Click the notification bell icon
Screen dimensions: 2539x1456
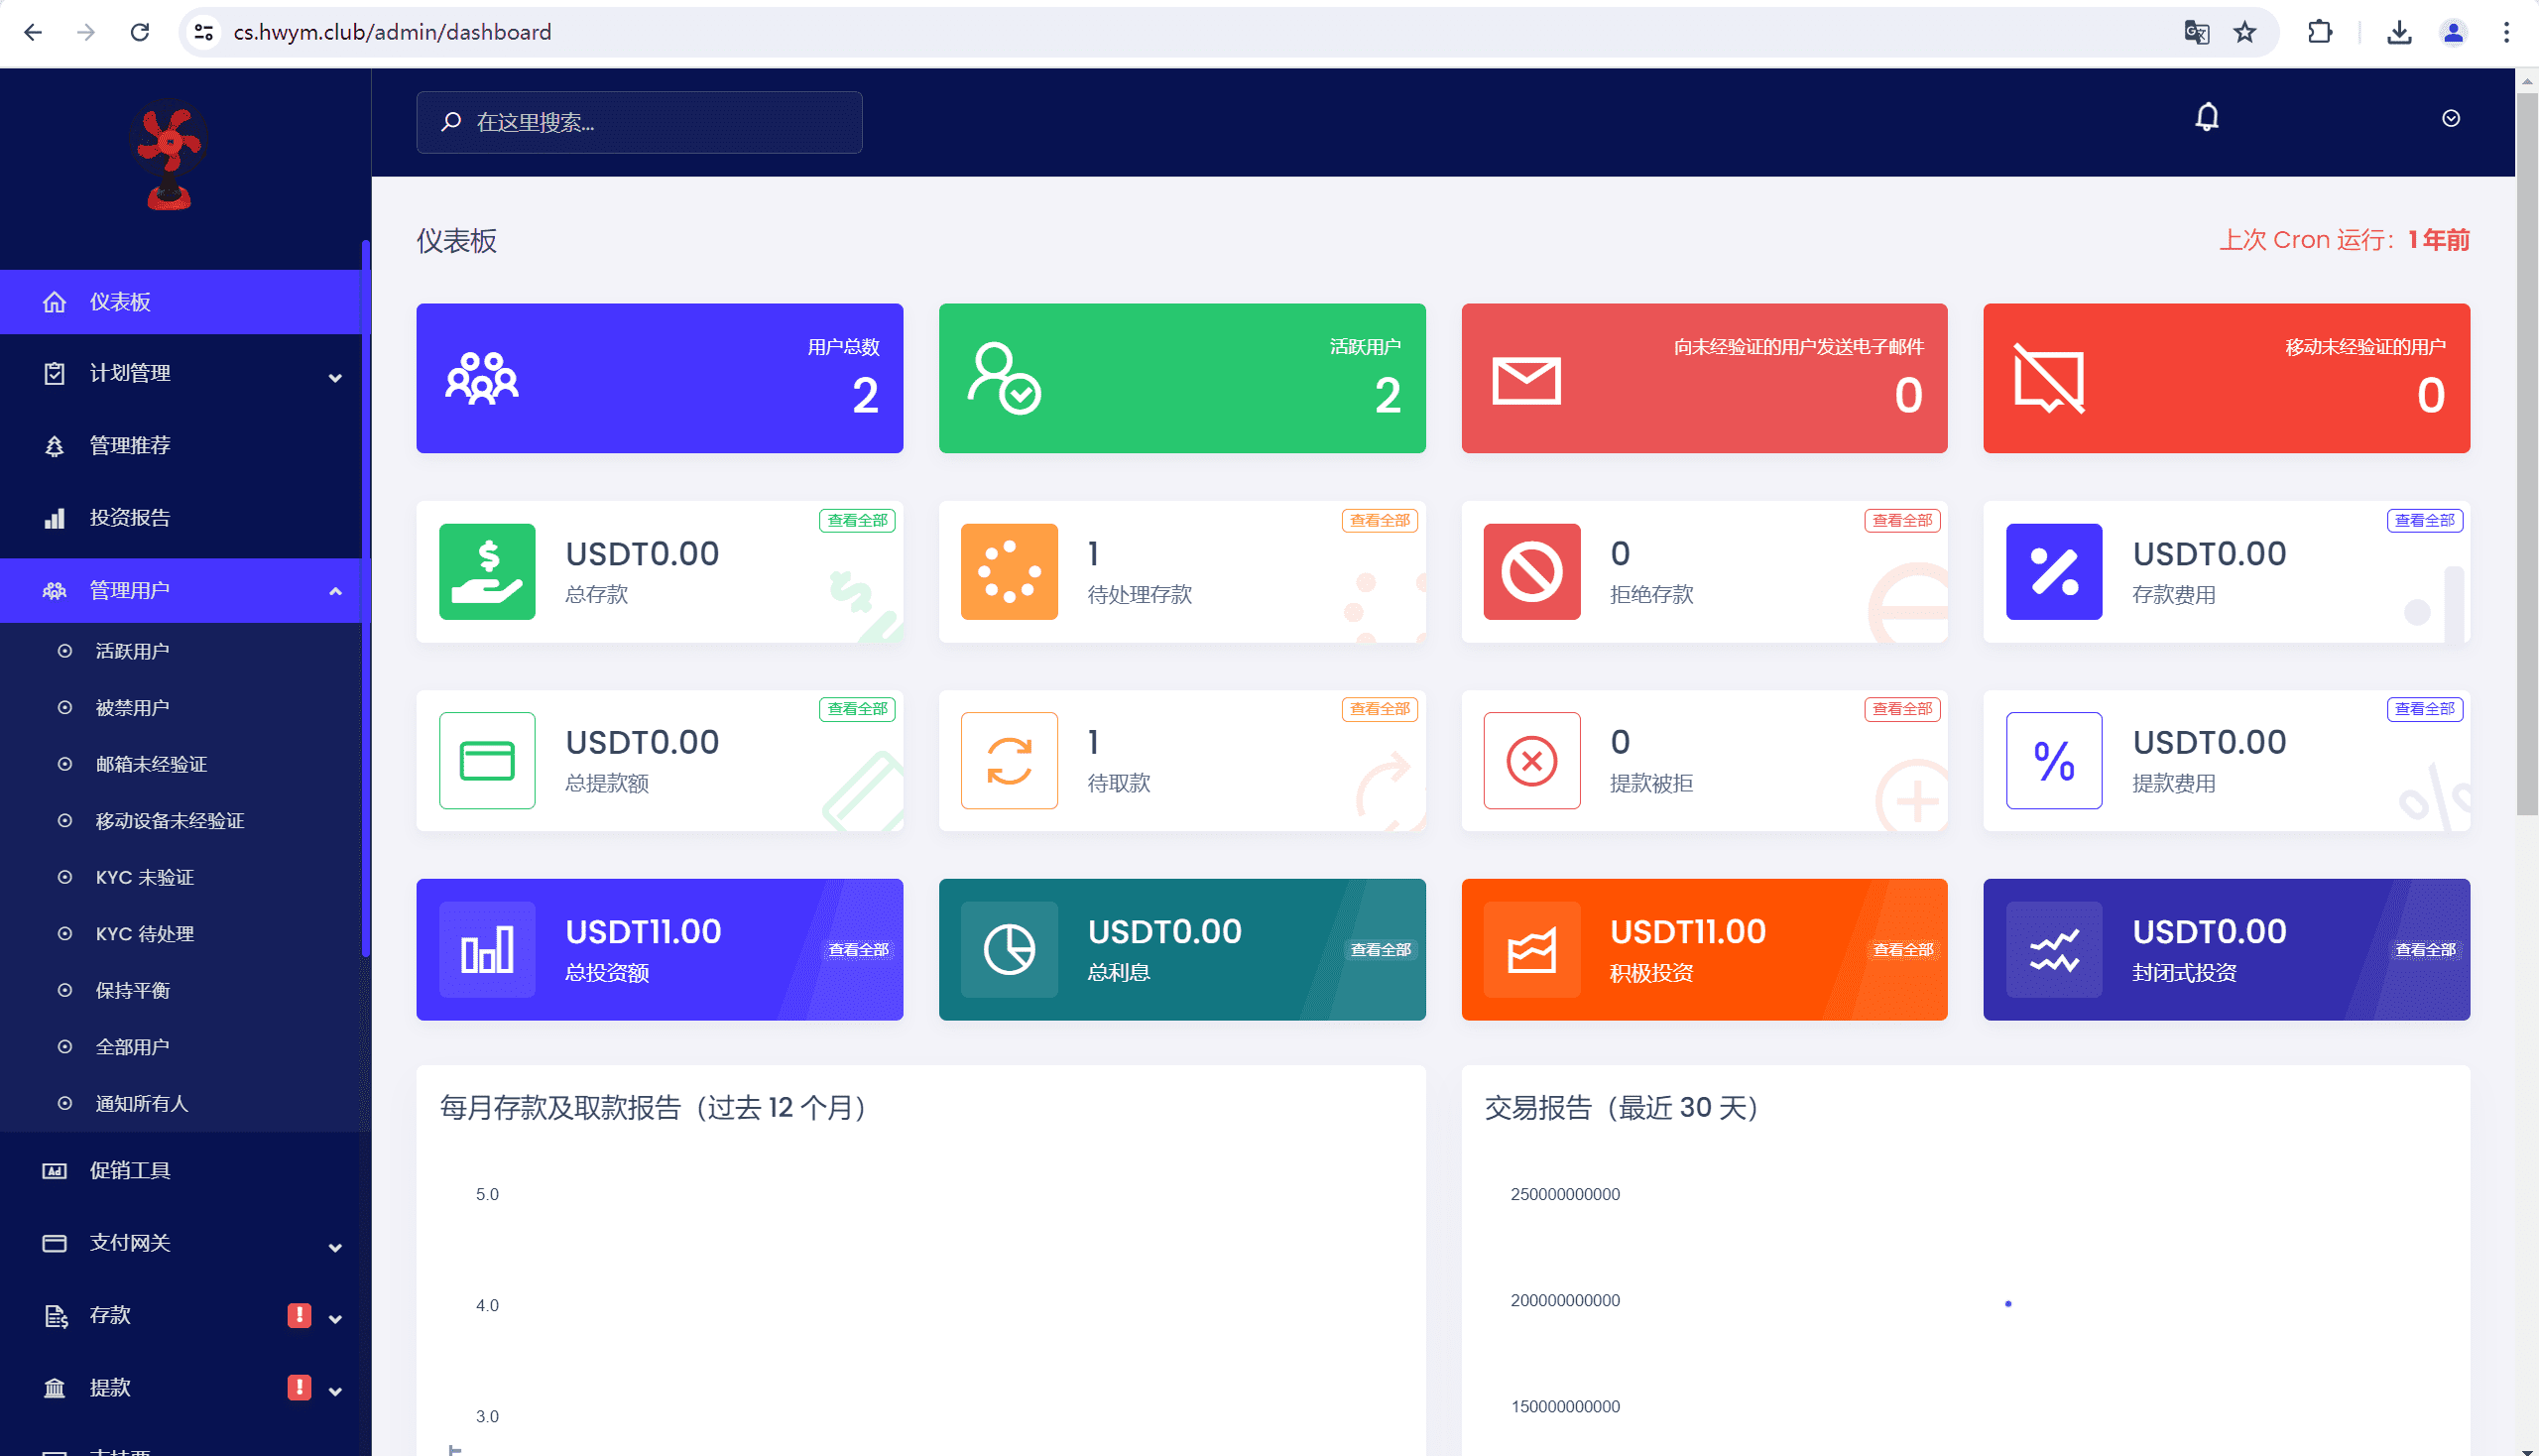[2206, 118]
